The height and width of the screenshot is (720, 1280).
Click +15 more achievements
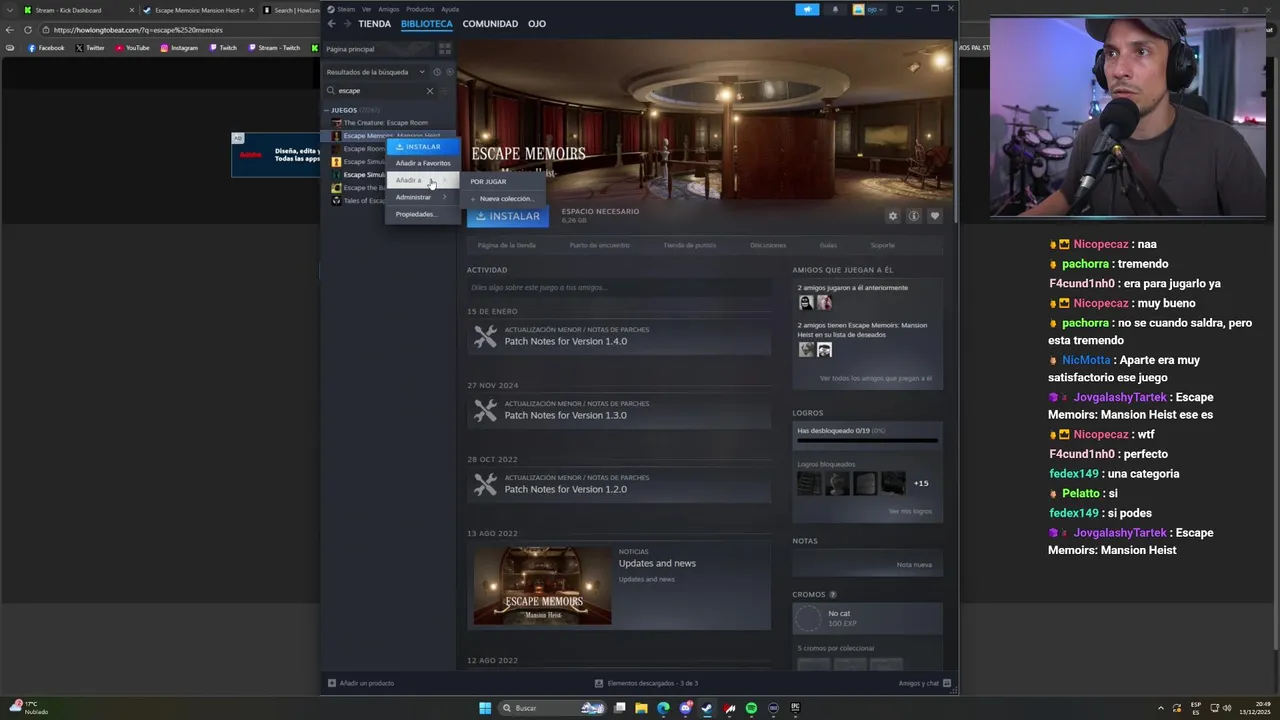point(921,484)
